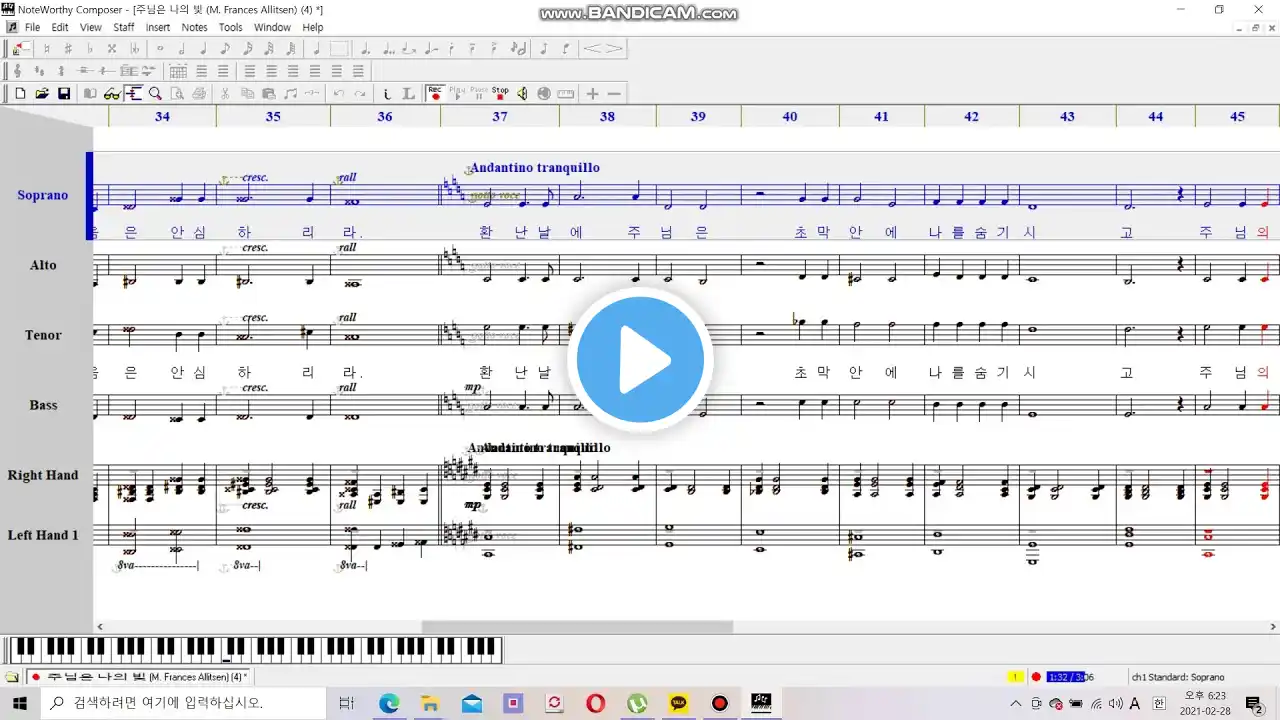This screenshot has height=720, width=1280.
Task: Zoom in with the plus icon
Action: click(592, 93)
